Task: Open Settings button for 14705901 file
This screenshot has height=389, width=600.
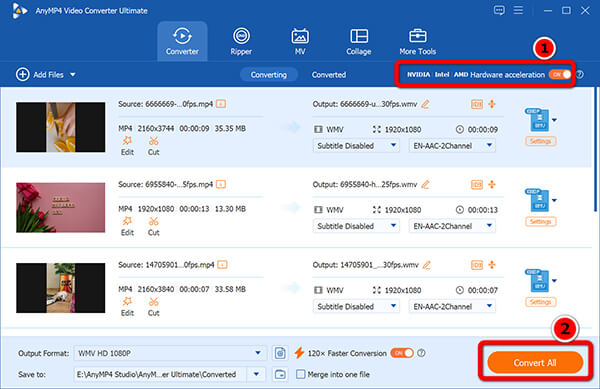Action: (x=540, y=302)
